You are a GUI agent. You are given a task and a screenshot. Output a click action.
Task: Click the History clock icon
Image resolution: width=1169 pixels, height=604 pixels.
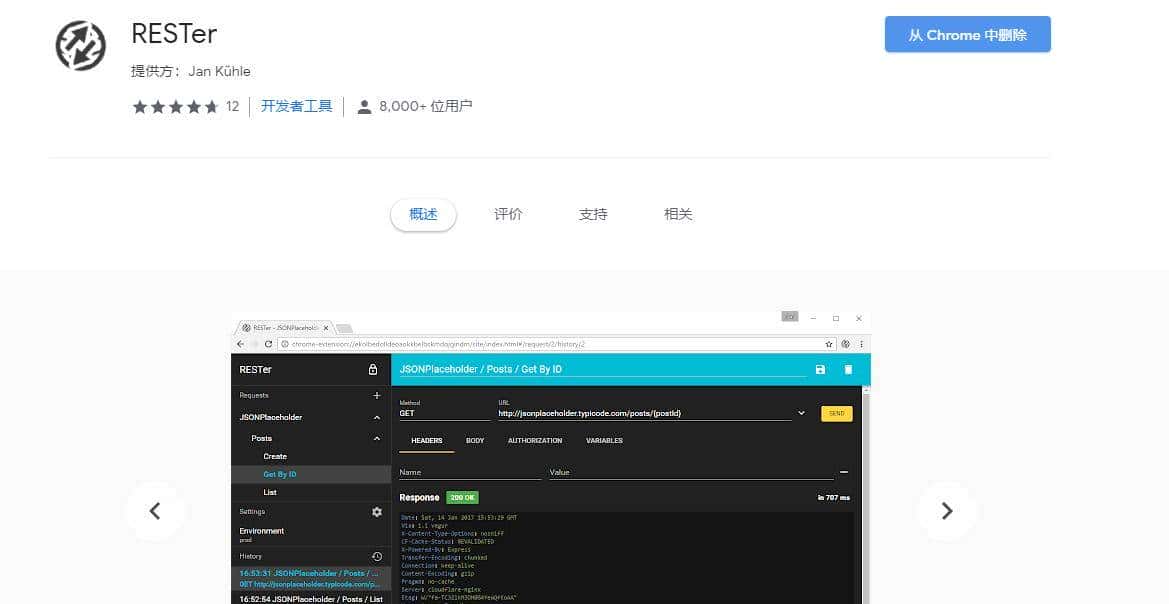[x=377, y=556]
